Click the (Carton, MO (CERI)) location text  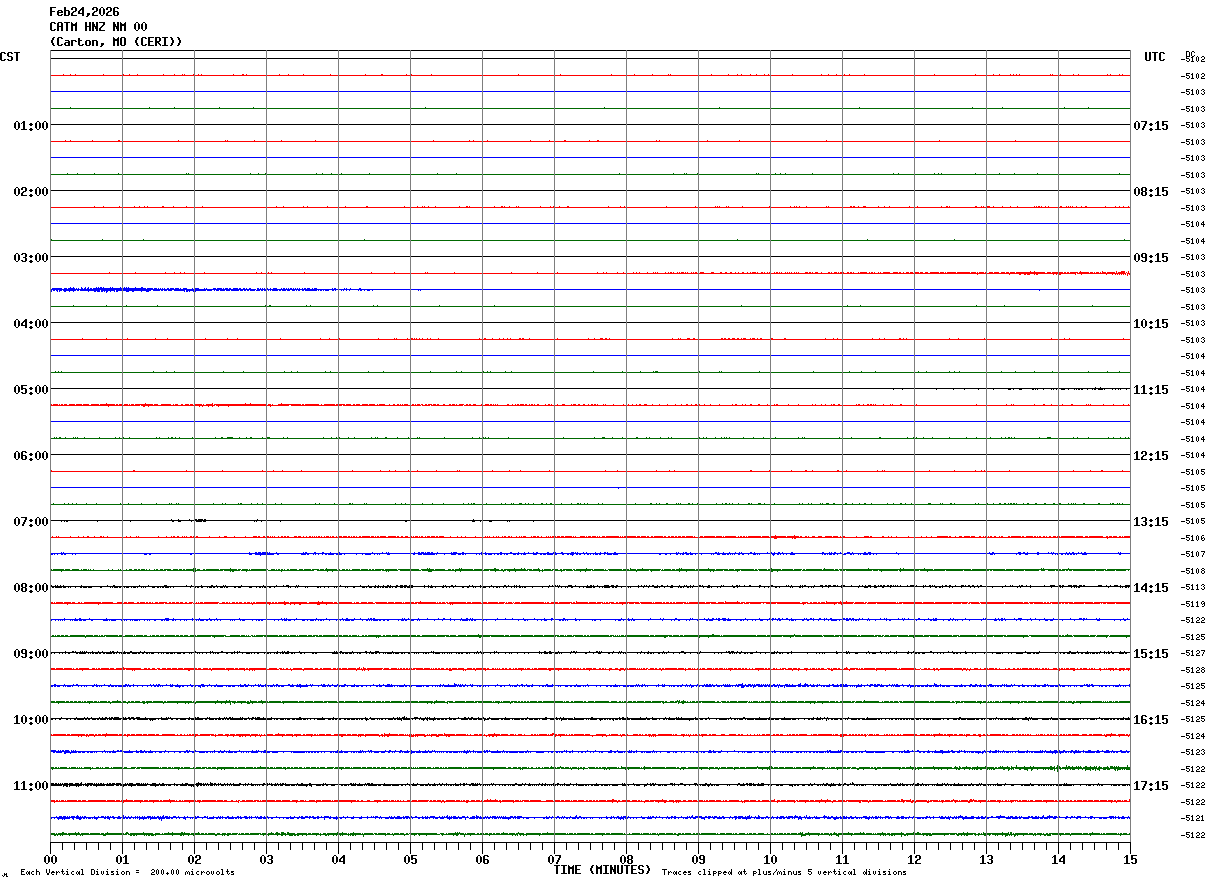pyautogui.click(x=116, y=42)
